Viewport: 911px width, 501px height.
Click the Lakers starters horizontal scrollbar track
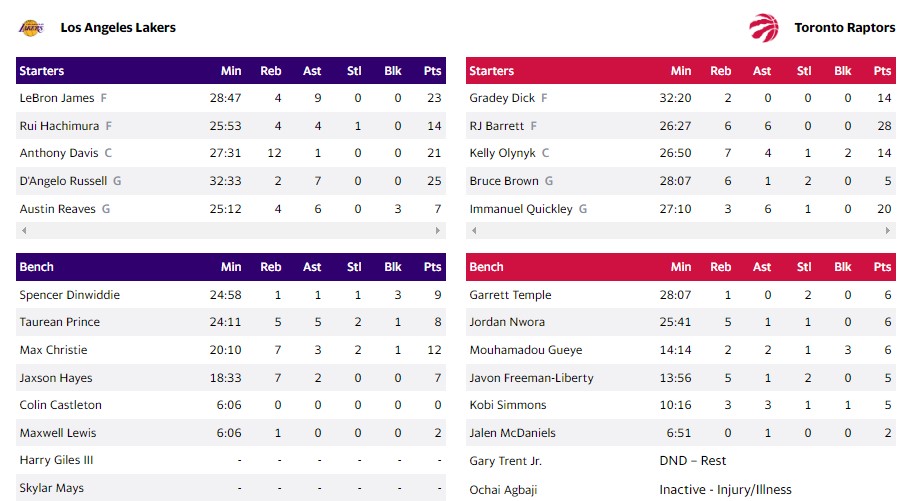[x=230, y=231]
